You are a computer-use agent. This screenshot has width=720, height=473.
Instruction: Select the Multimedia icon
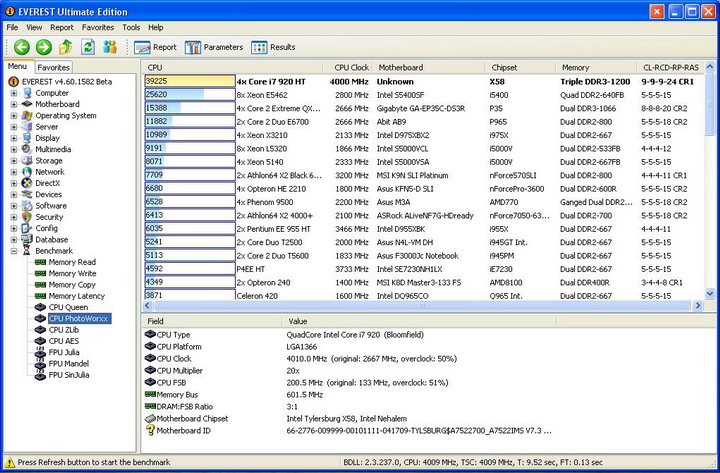[27, 149]
